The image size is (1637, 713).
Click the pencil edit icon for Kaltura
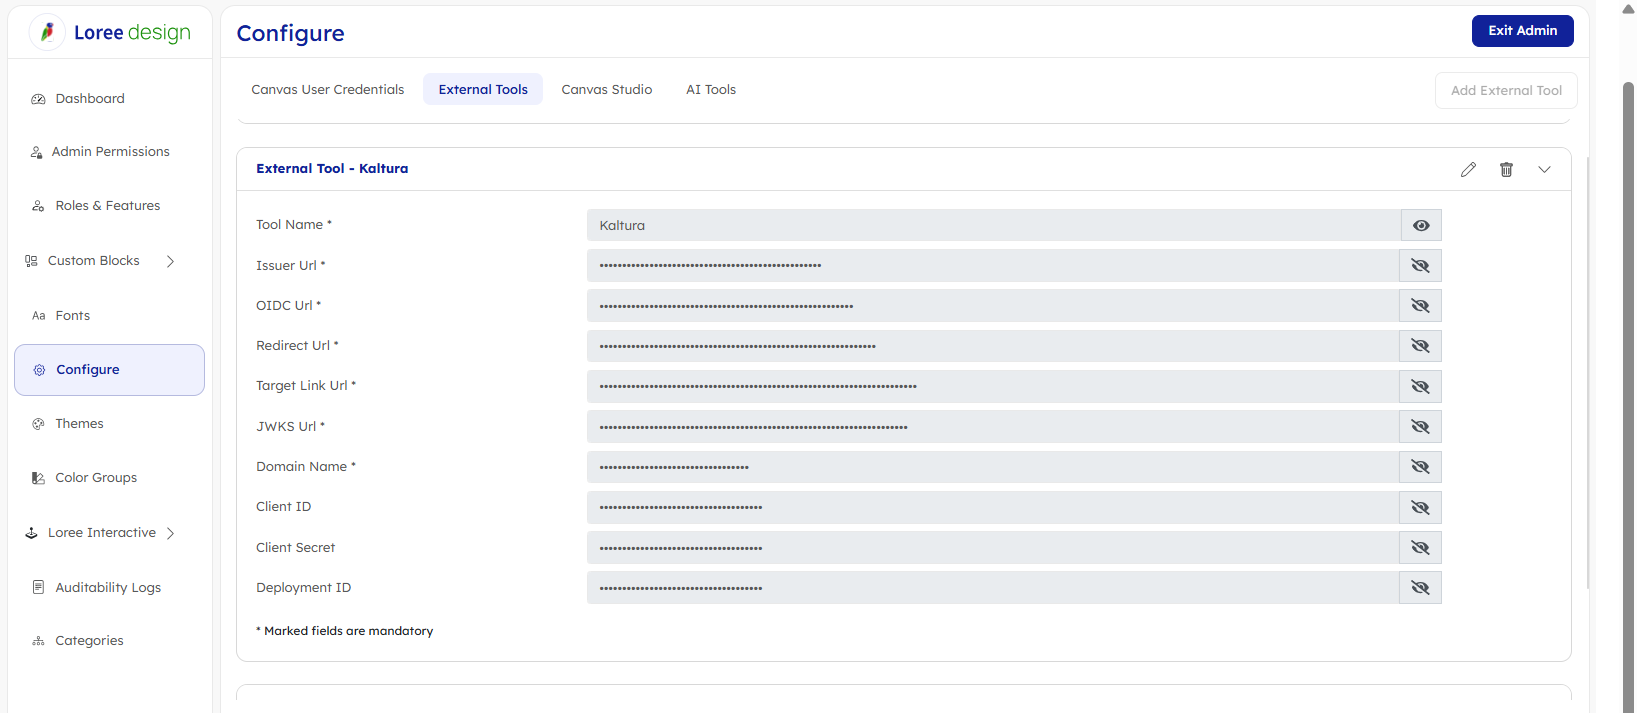coord(1468,170)
